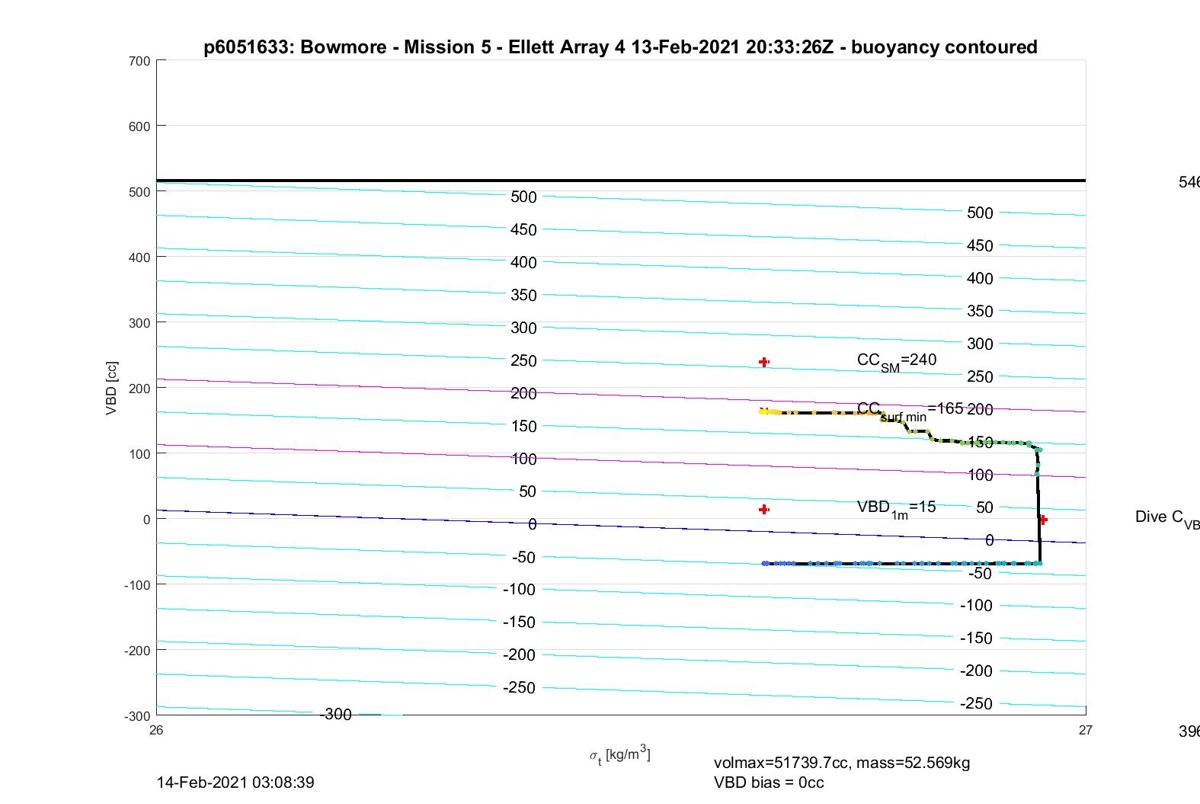Click the y-axis tick label 200
The width and height of the screenshot is (1200, 804).
[x=138, y=388]
